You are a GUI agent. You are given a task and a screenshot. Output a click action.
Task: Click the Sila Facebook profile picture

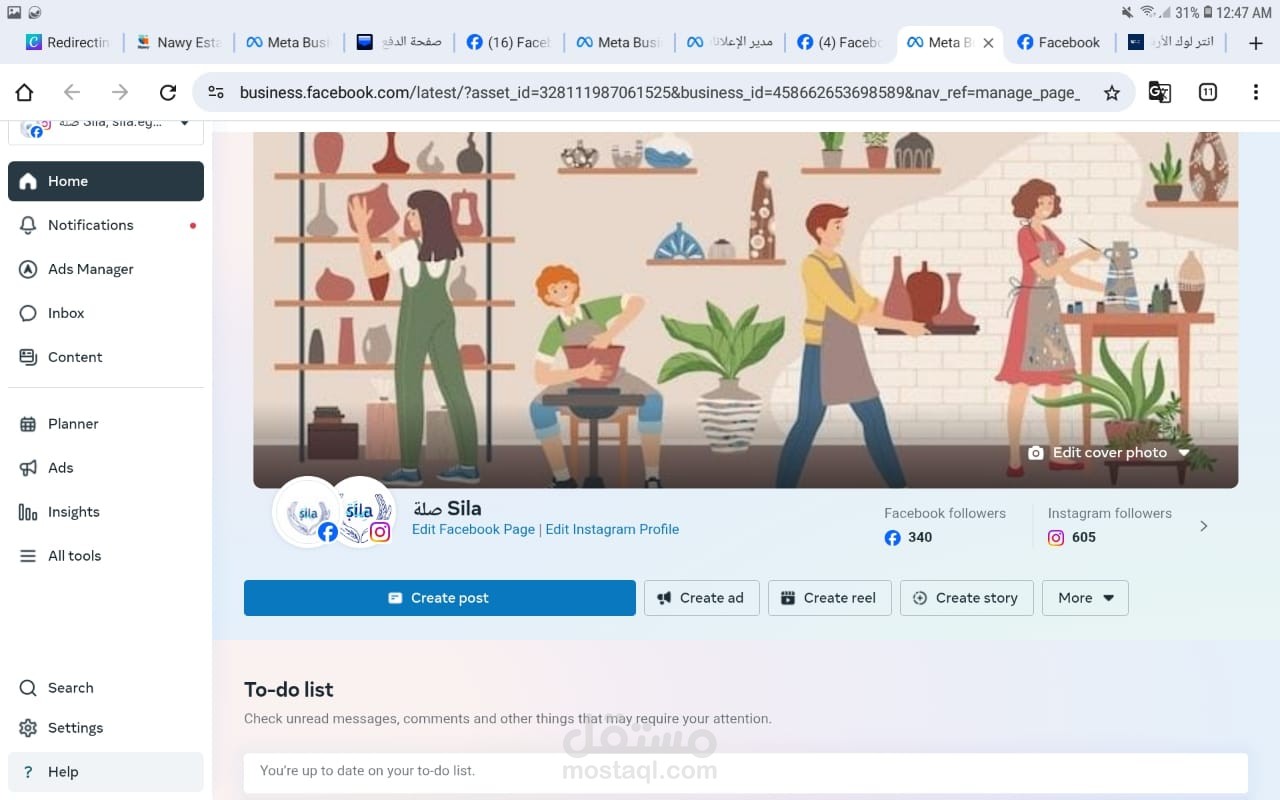[308, 512]
